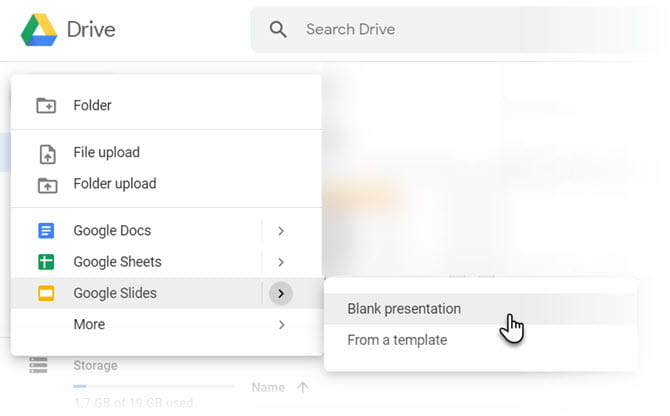Choose From a template
Screen dimensions: 670x416
coord(481,340)
